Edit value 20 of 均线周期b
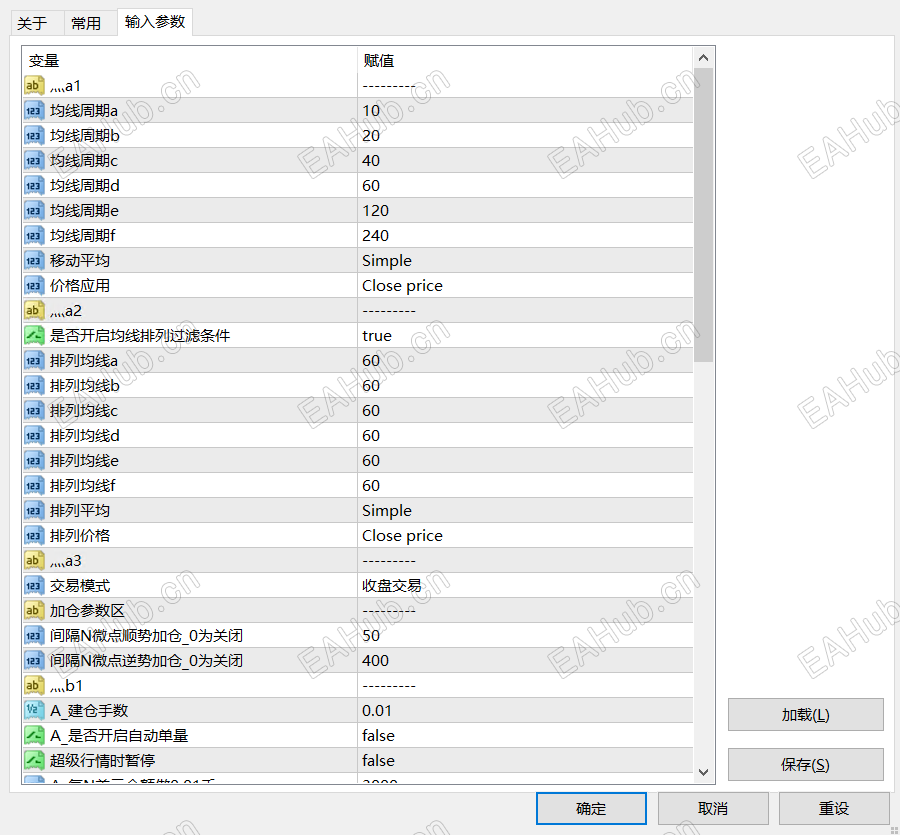 tap(525, 135)
